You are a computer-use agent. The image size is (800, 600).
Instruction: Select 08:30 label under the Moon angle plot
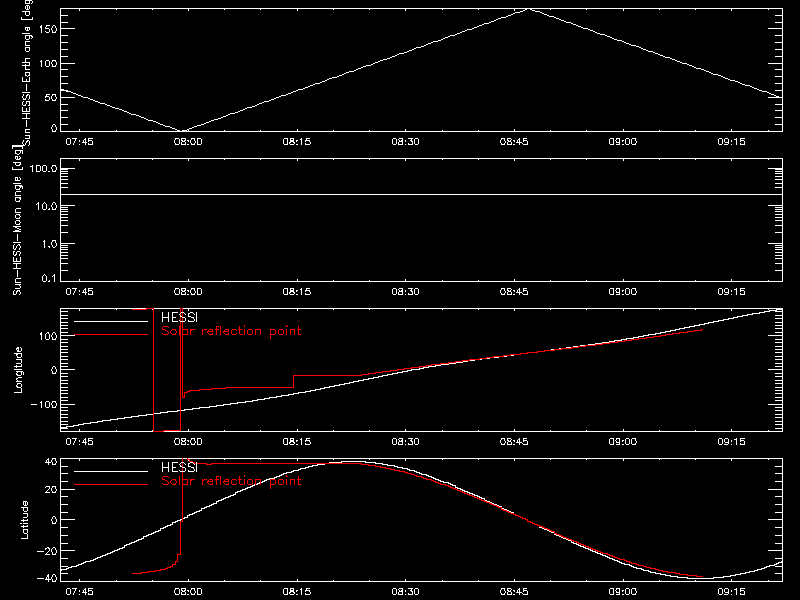pyautogui.click(x=405, y=292)
